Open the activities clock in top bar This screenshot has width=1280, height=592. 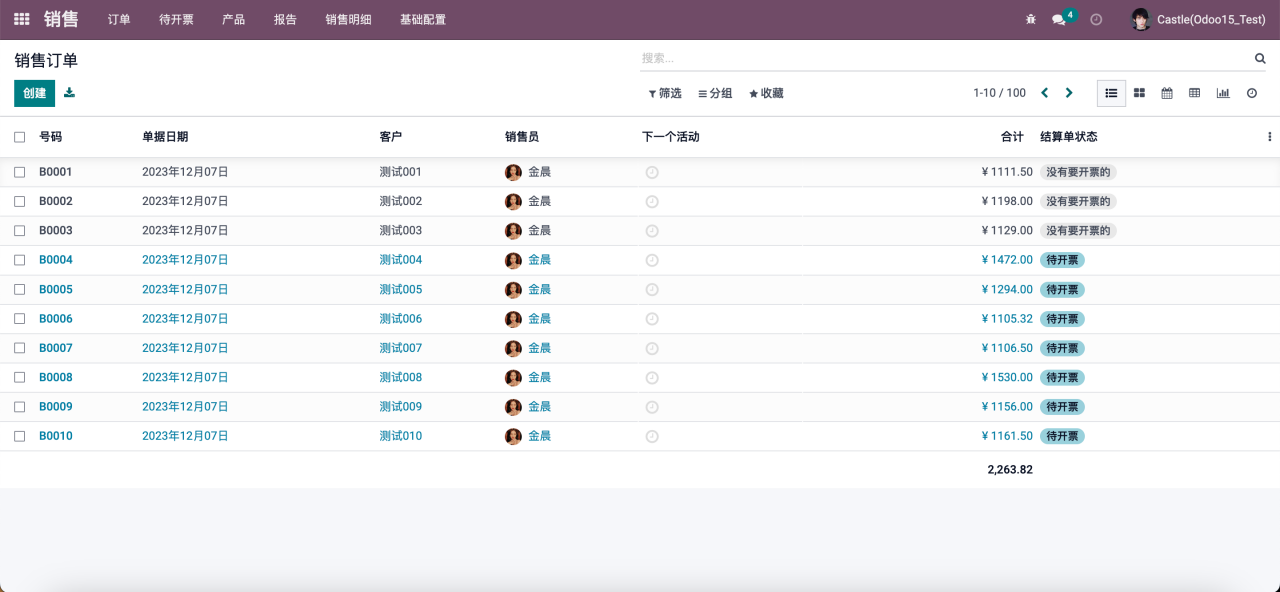pos(1096,19)
